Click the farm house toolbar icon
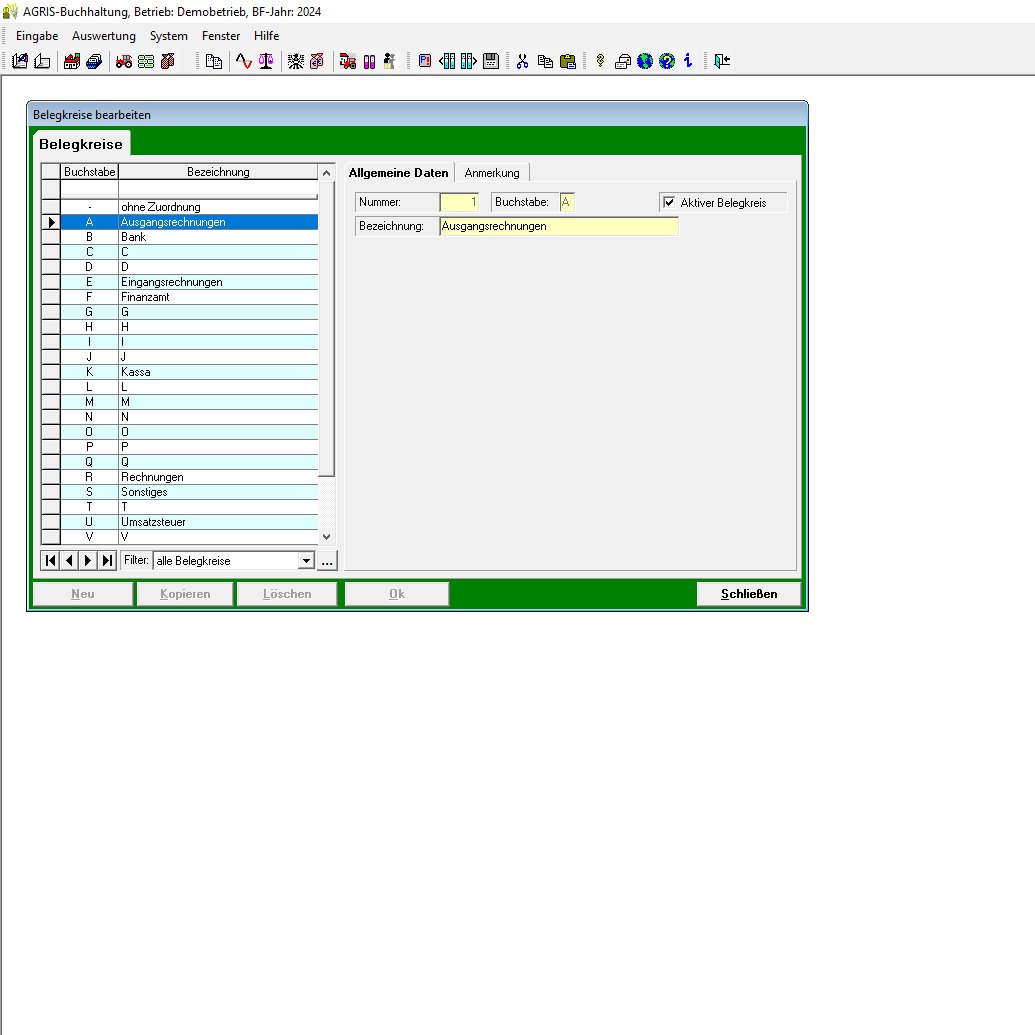This screenshot has height=1035, width=1035. 72,61
